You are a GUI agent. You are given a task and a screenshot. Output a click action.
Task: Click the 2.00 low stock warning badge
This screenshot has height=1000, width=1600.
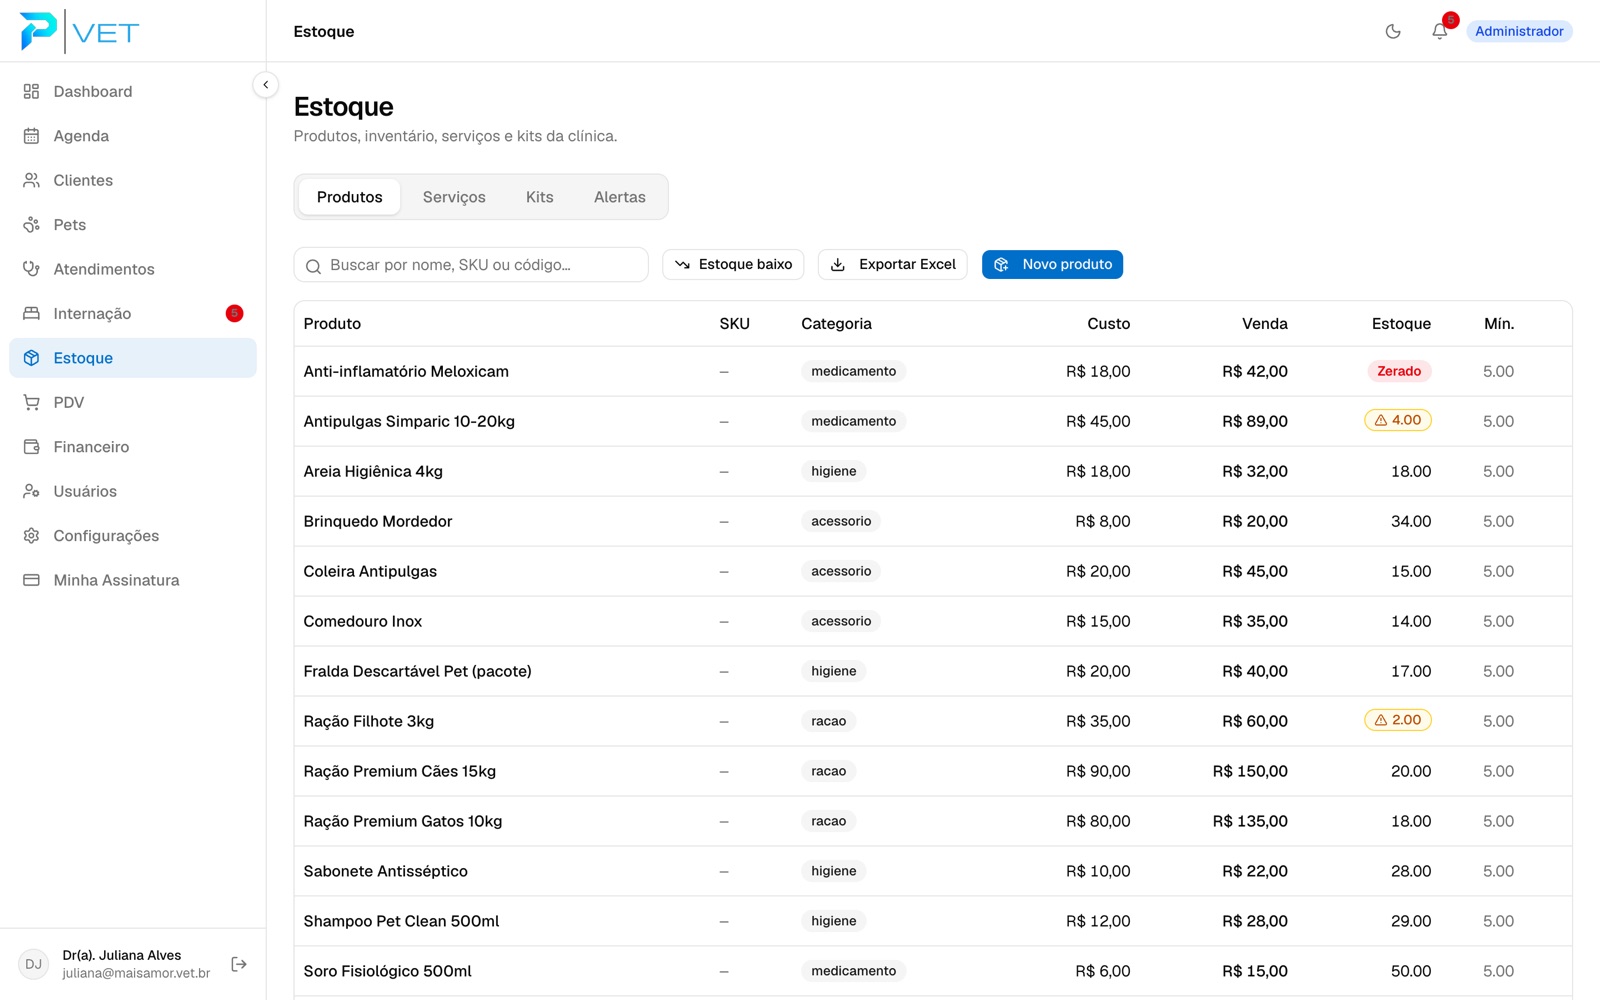pos(1398,721)
